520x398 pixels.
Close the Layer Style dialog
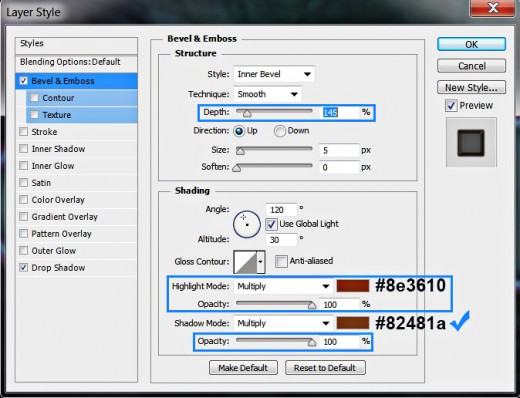pos(493,7)
